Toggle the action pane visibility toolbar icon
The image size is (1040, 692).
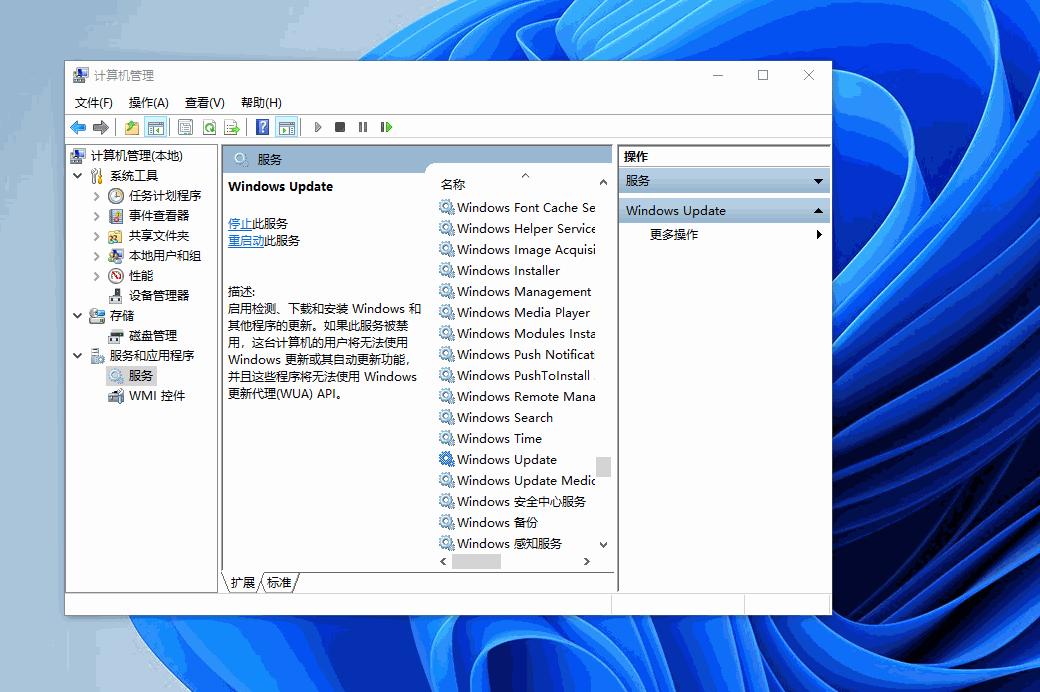pyautogui.click(x=286, y=127)
